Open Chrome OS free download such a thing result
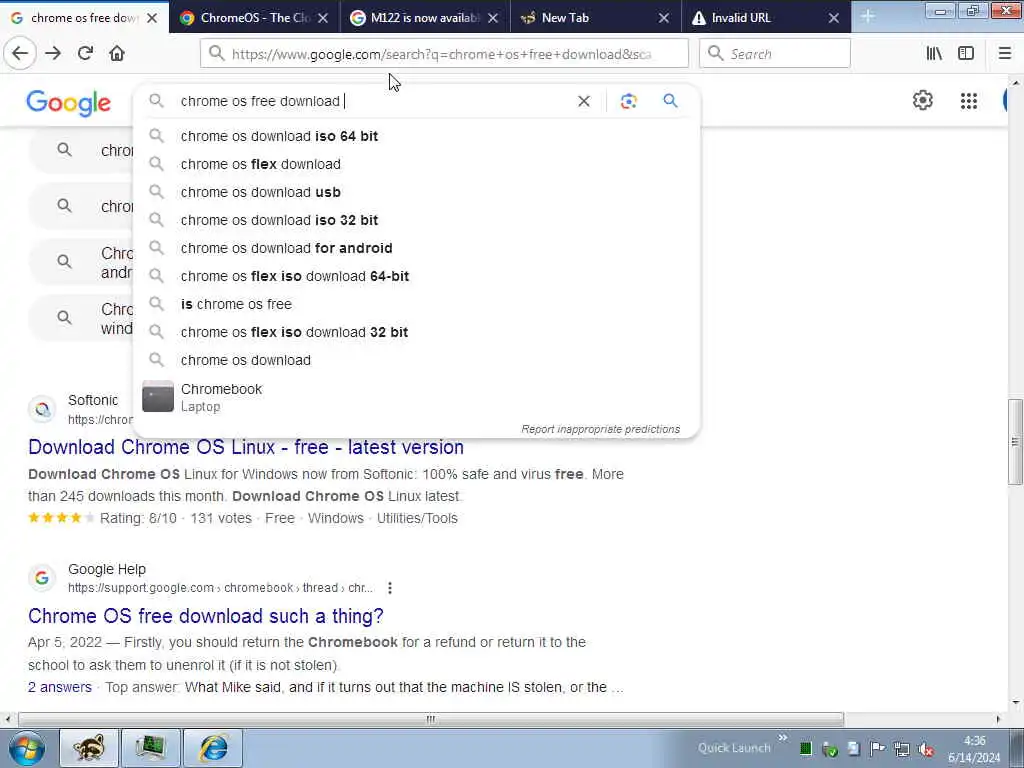The width and height of the screenshot is (1024, 768). coord(206,616)
